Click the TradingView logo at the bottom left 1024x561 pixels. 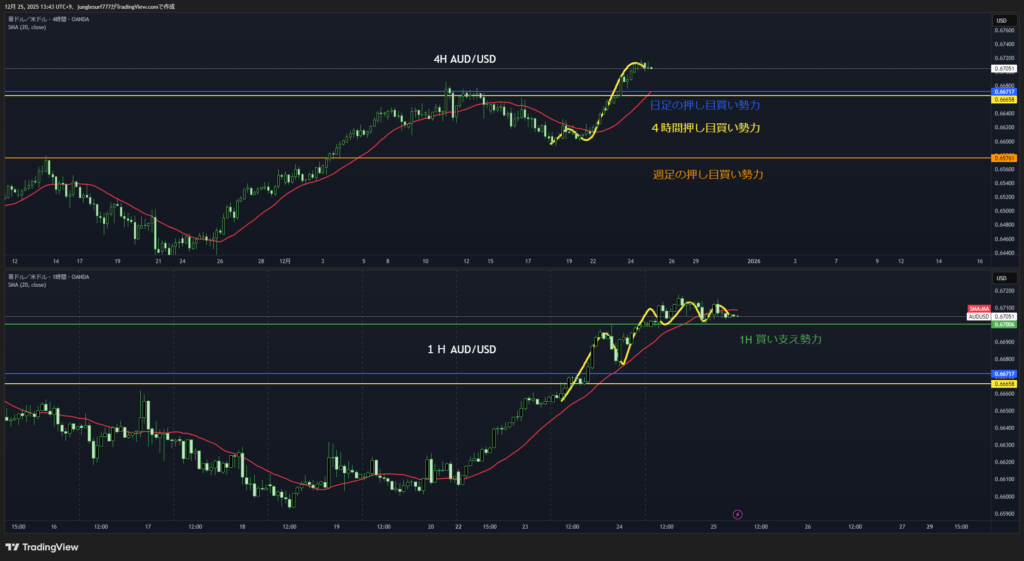click(x=42, y=547)
